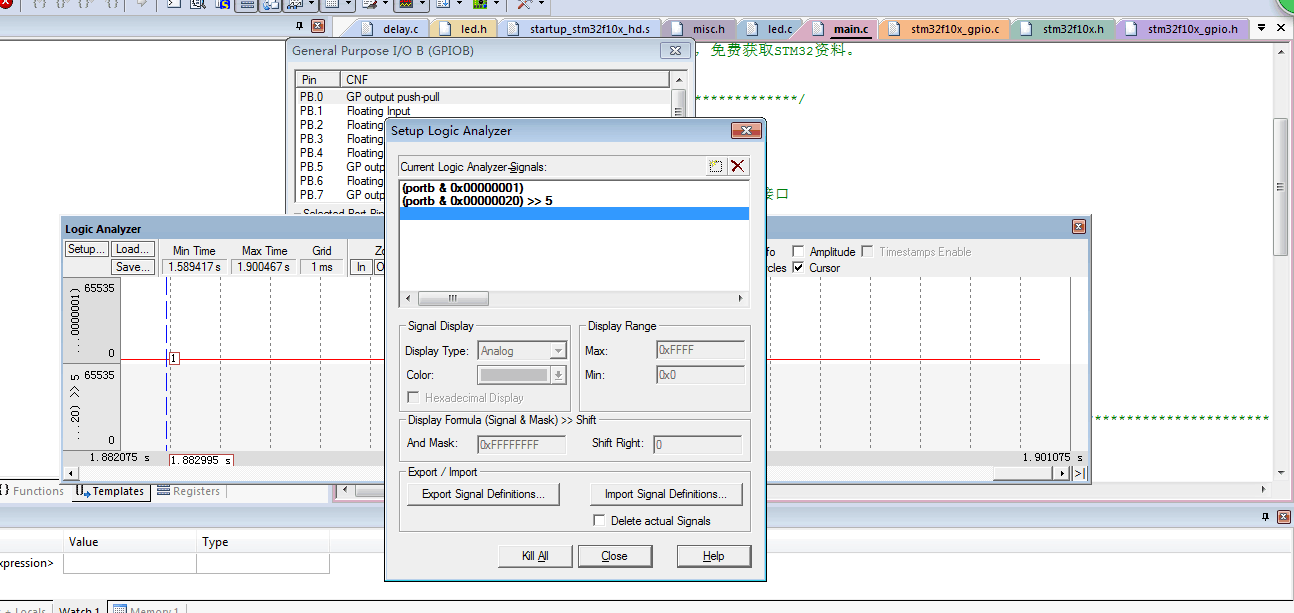This screenshot has width=1294, height=613.
Task: Click the Logic Analyzer Save... button
Action: coord(133,267)
